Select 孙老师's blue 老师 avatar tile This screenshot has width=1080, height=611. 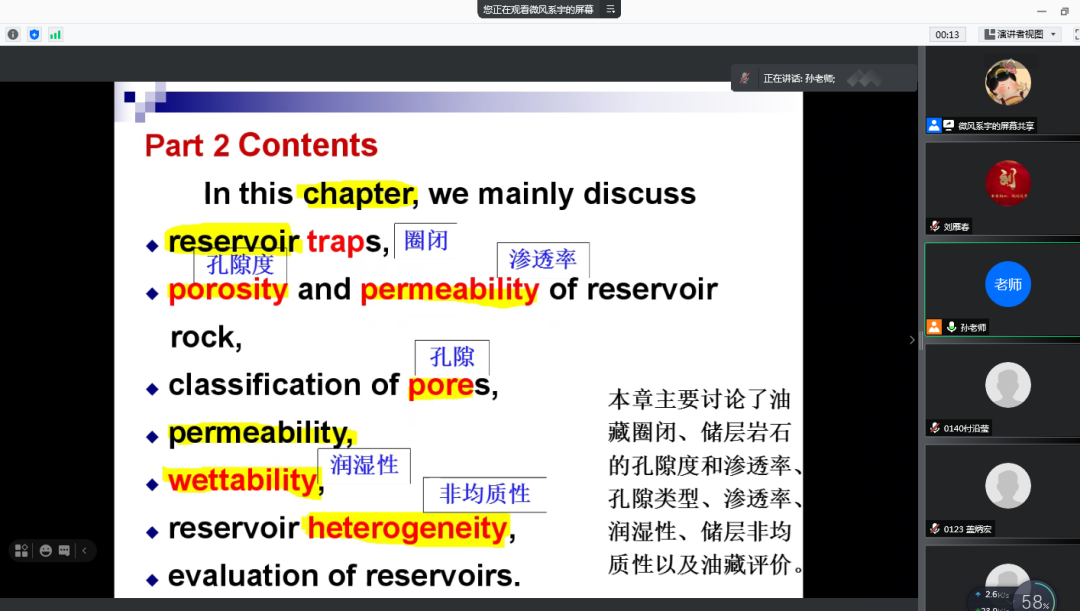point(1007,285)
